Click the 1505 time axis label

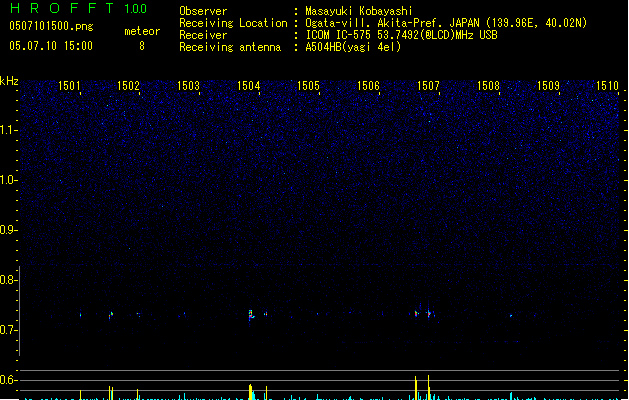tap(308, 86)
